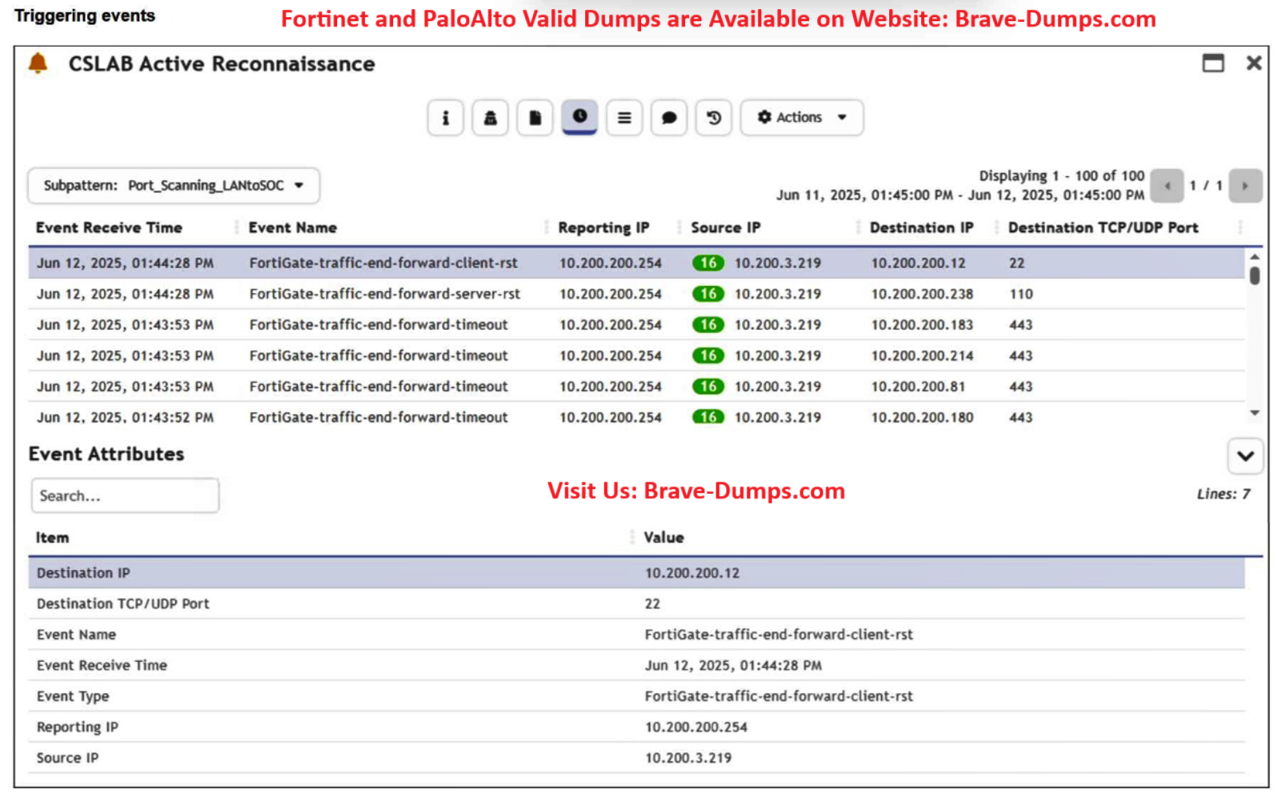
Task: Open the Actions dropdown menu
Action: point(802,118)
